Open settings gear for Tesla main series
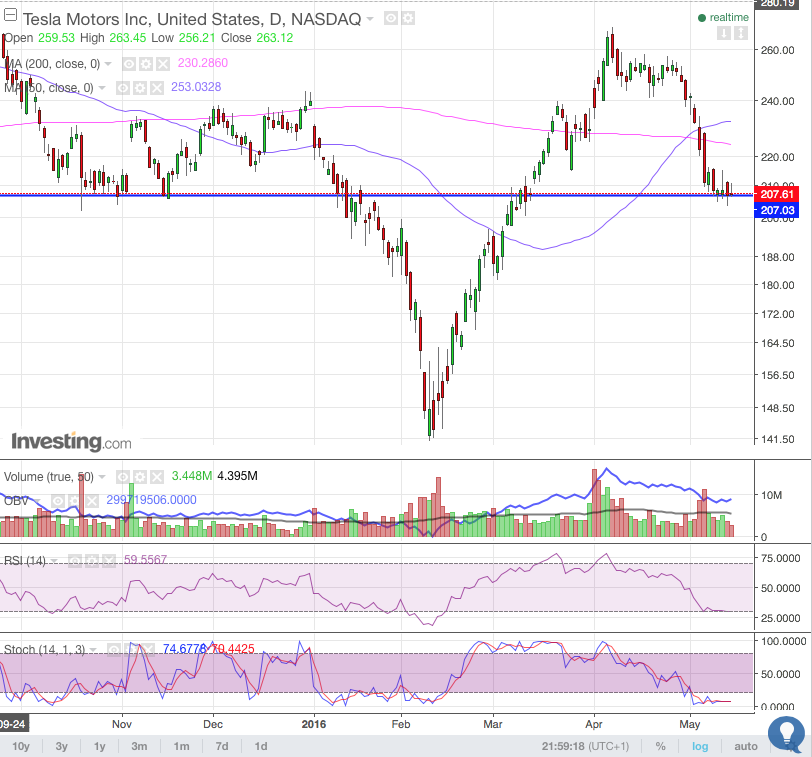Viewport: 812px width, 757px height. pyautogui.click(x=408, y=19)
